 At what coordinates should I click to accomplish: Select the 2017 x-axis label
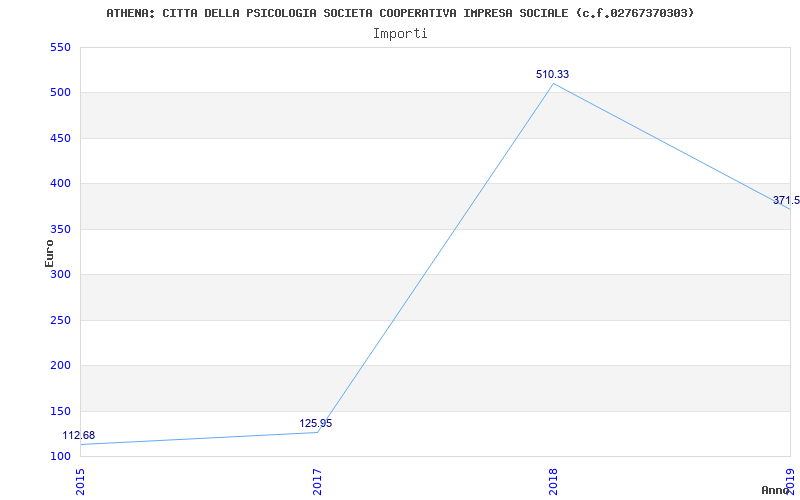click(317, 482)
